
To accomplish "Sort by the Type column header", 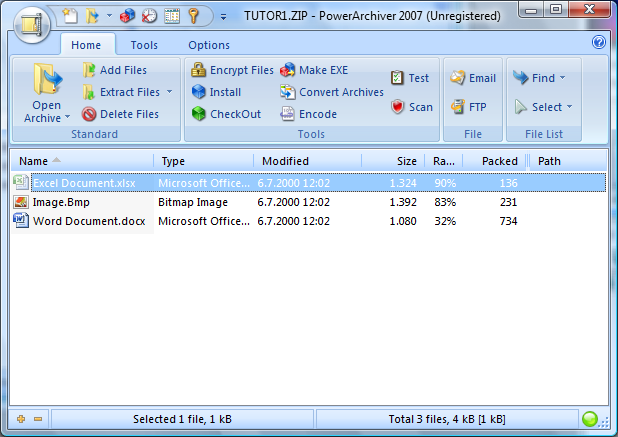I will coord(203,161).
